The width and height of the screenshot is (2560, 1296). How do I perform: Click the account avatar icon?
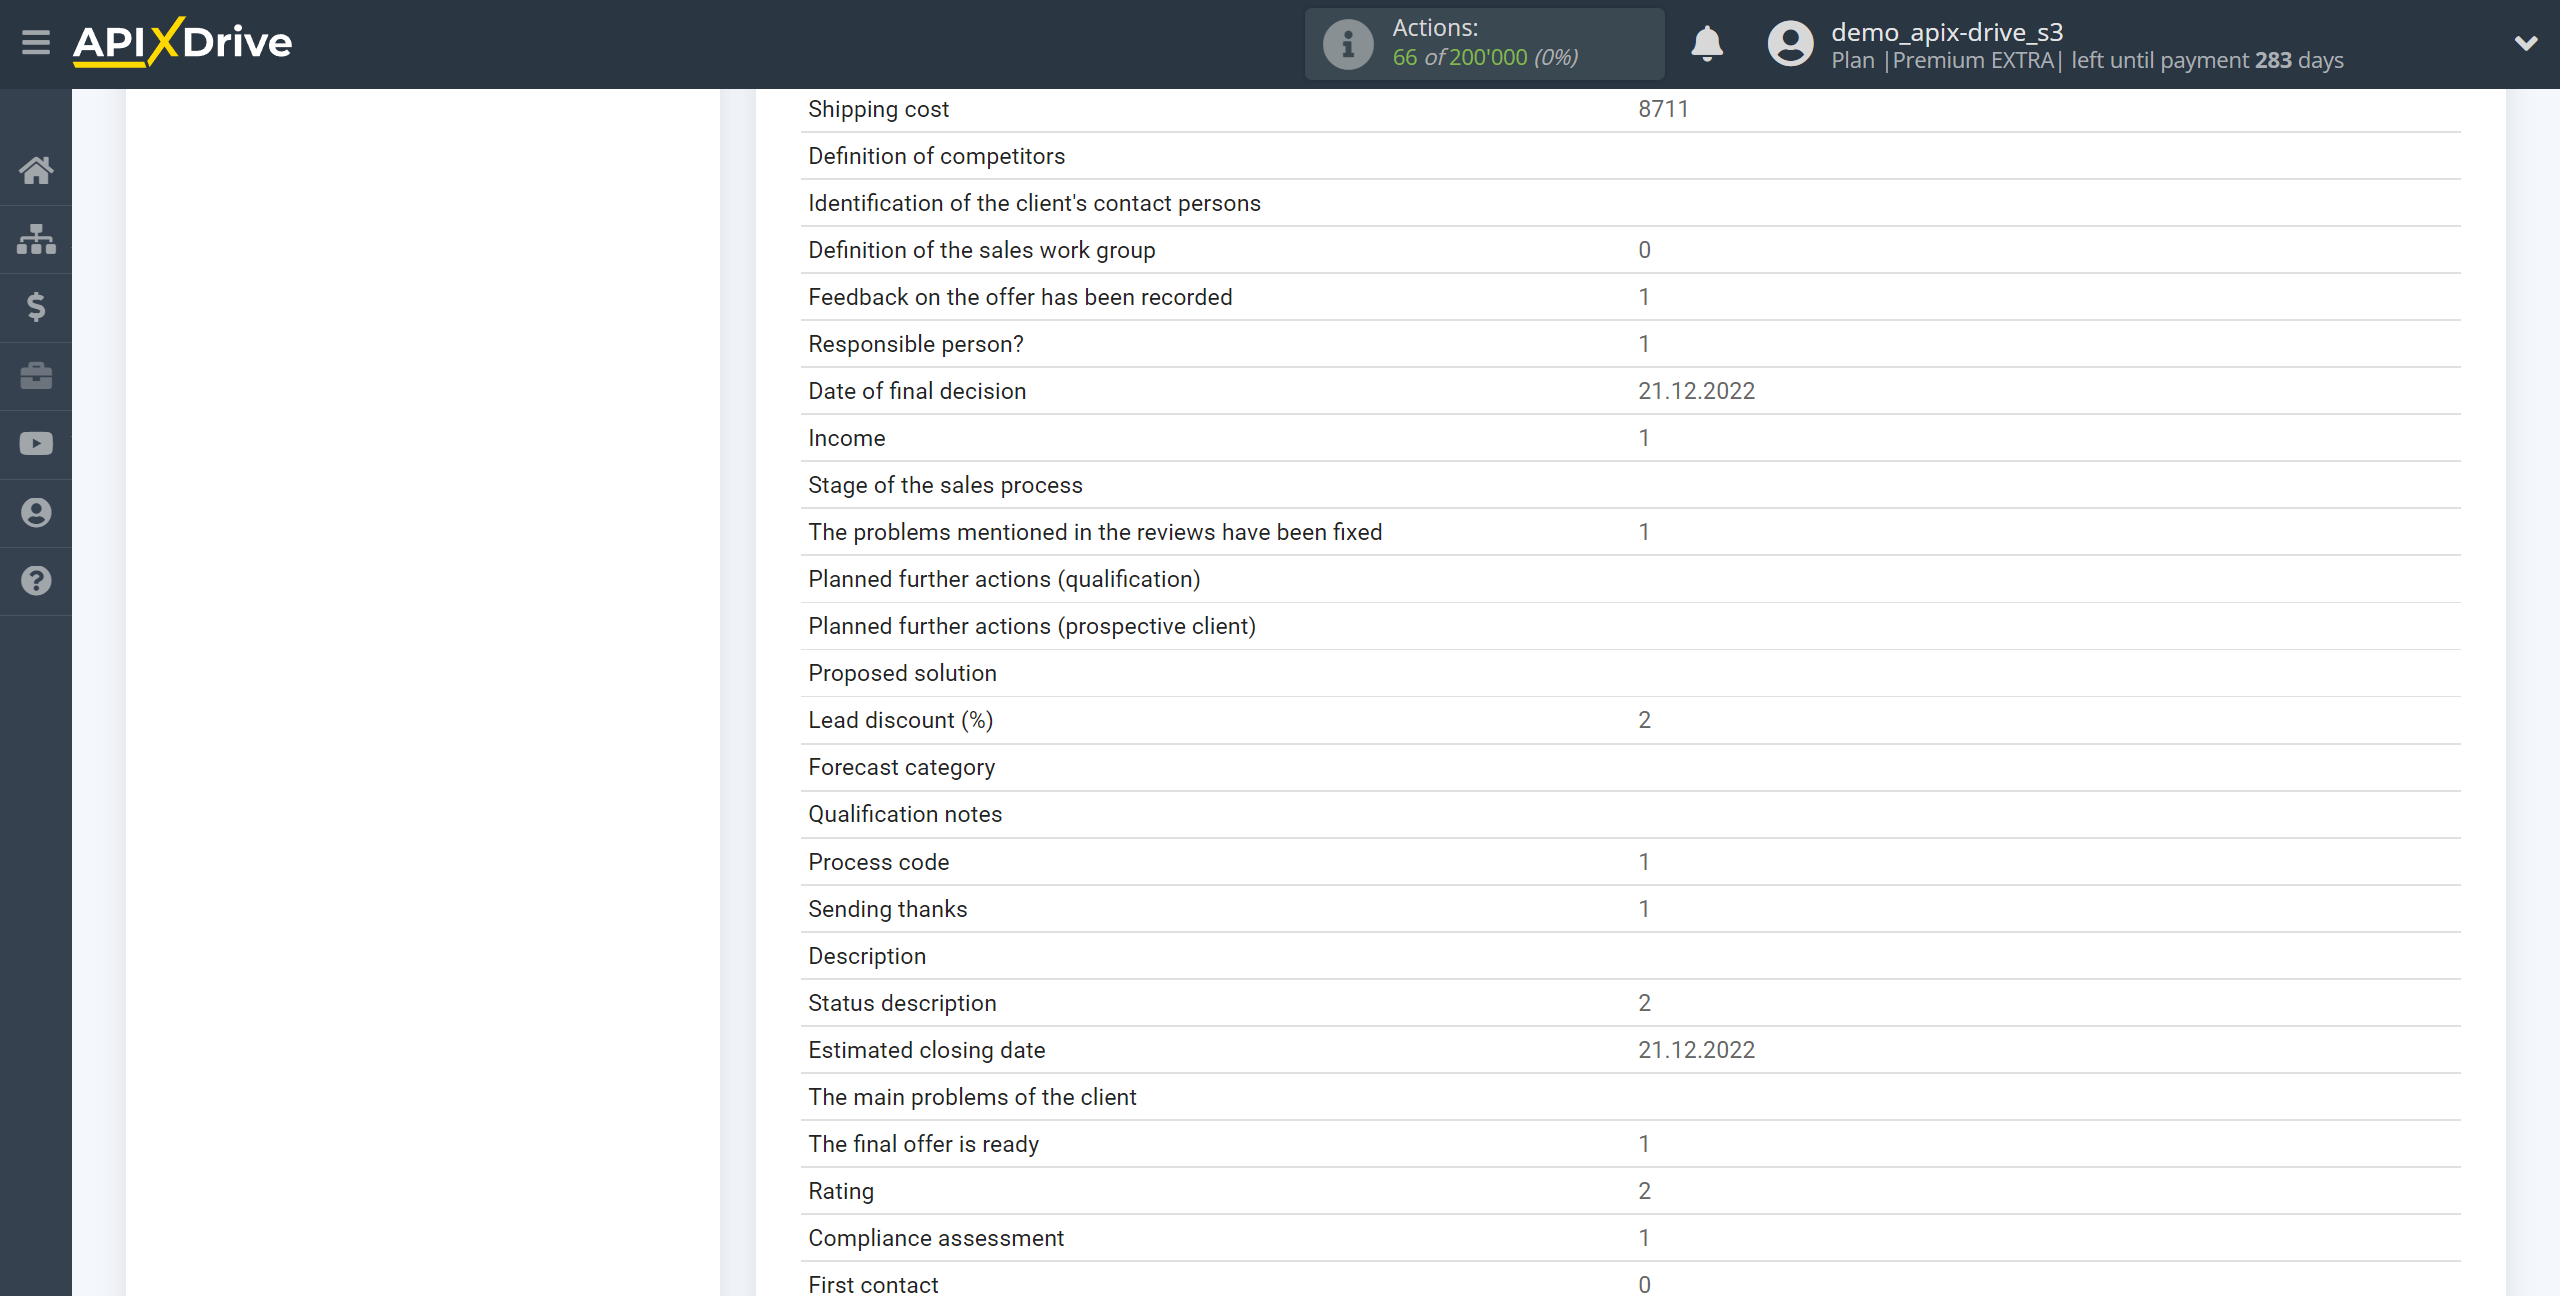[x=1790, y=44]
